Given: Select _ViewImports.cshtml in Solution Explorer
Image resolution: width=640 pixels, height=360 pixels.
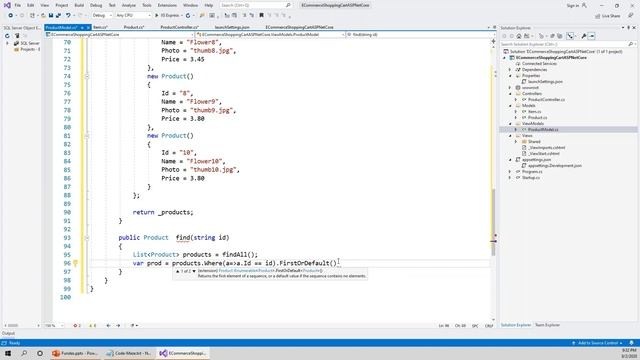Looking at the screenshot, I should coord(546,147).
